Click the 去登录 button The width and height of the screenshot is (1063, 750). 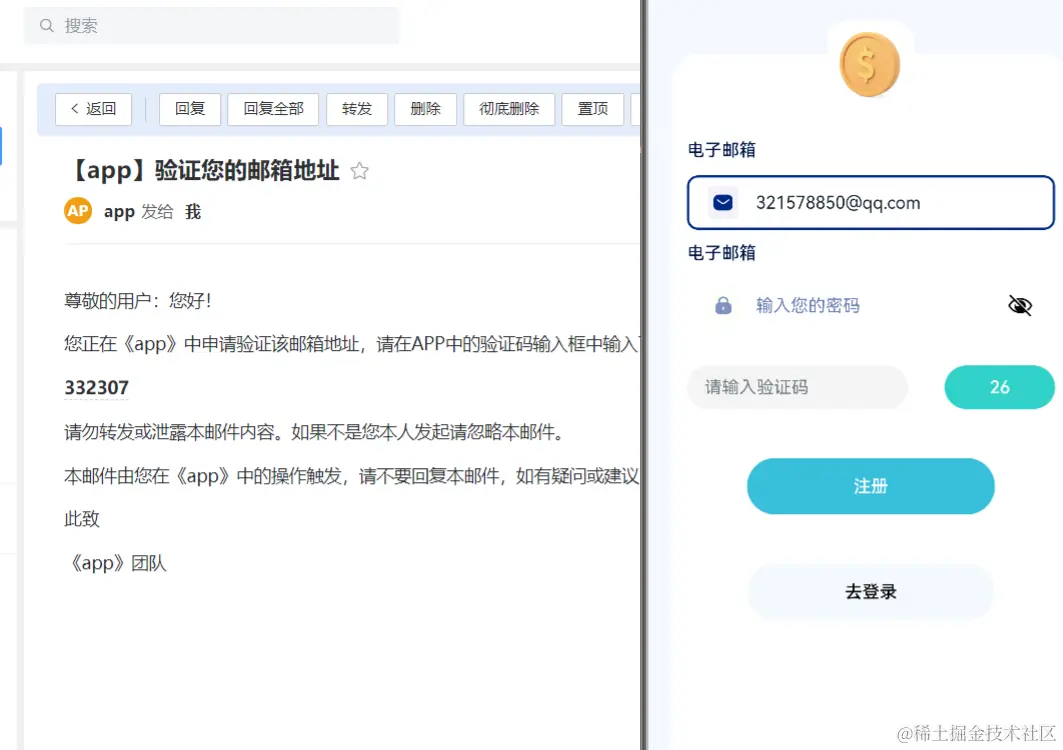pos(870,591)
